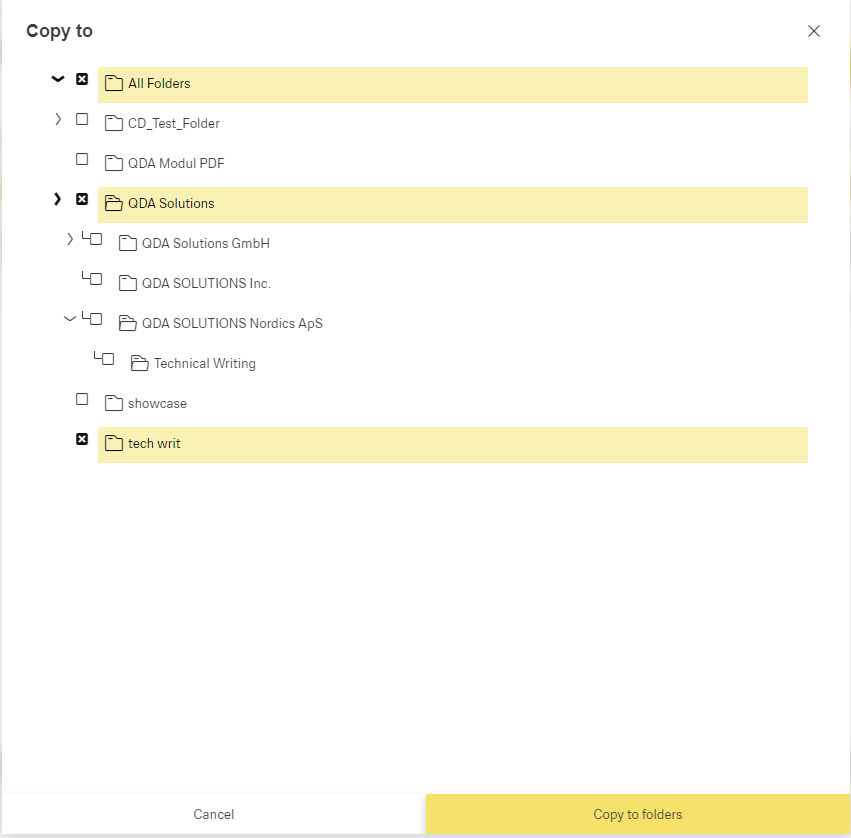Click the QDA SOLUTIONS Inc. folder icon
This screenshot has height=838, width=851.
point(127,284)
